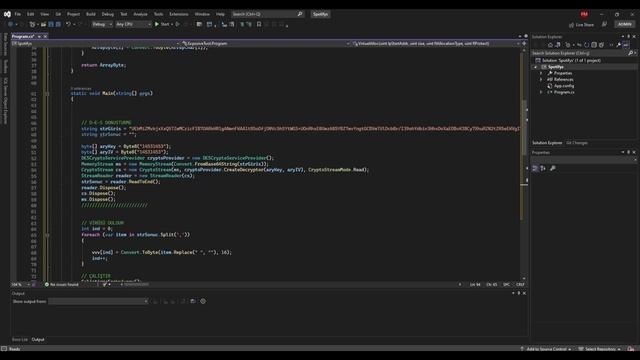This screenshot has width=640, height=360.
Task: Click the Switch Views icon in Solution Explorer
Action: click(558, 45)
